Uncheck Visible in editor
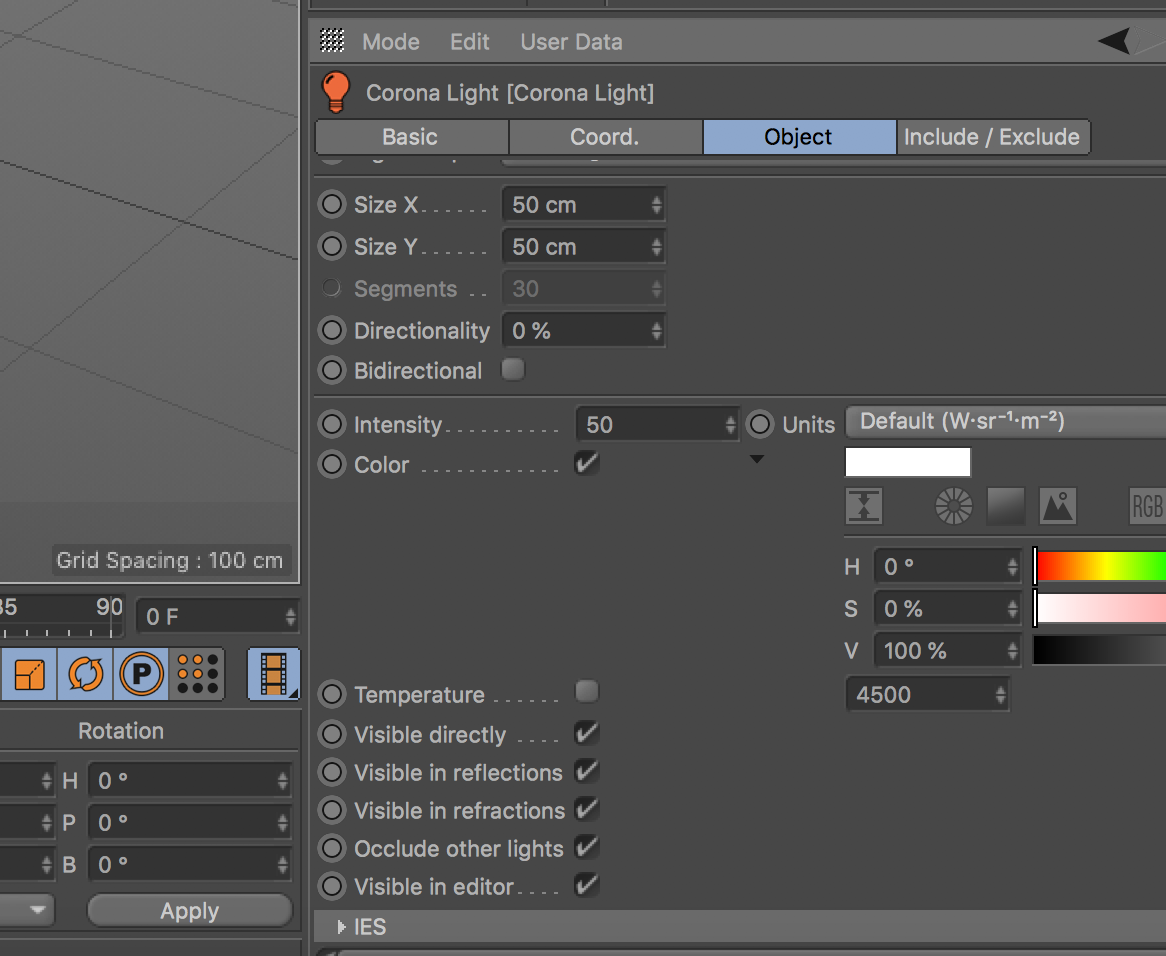 (587, 885)
